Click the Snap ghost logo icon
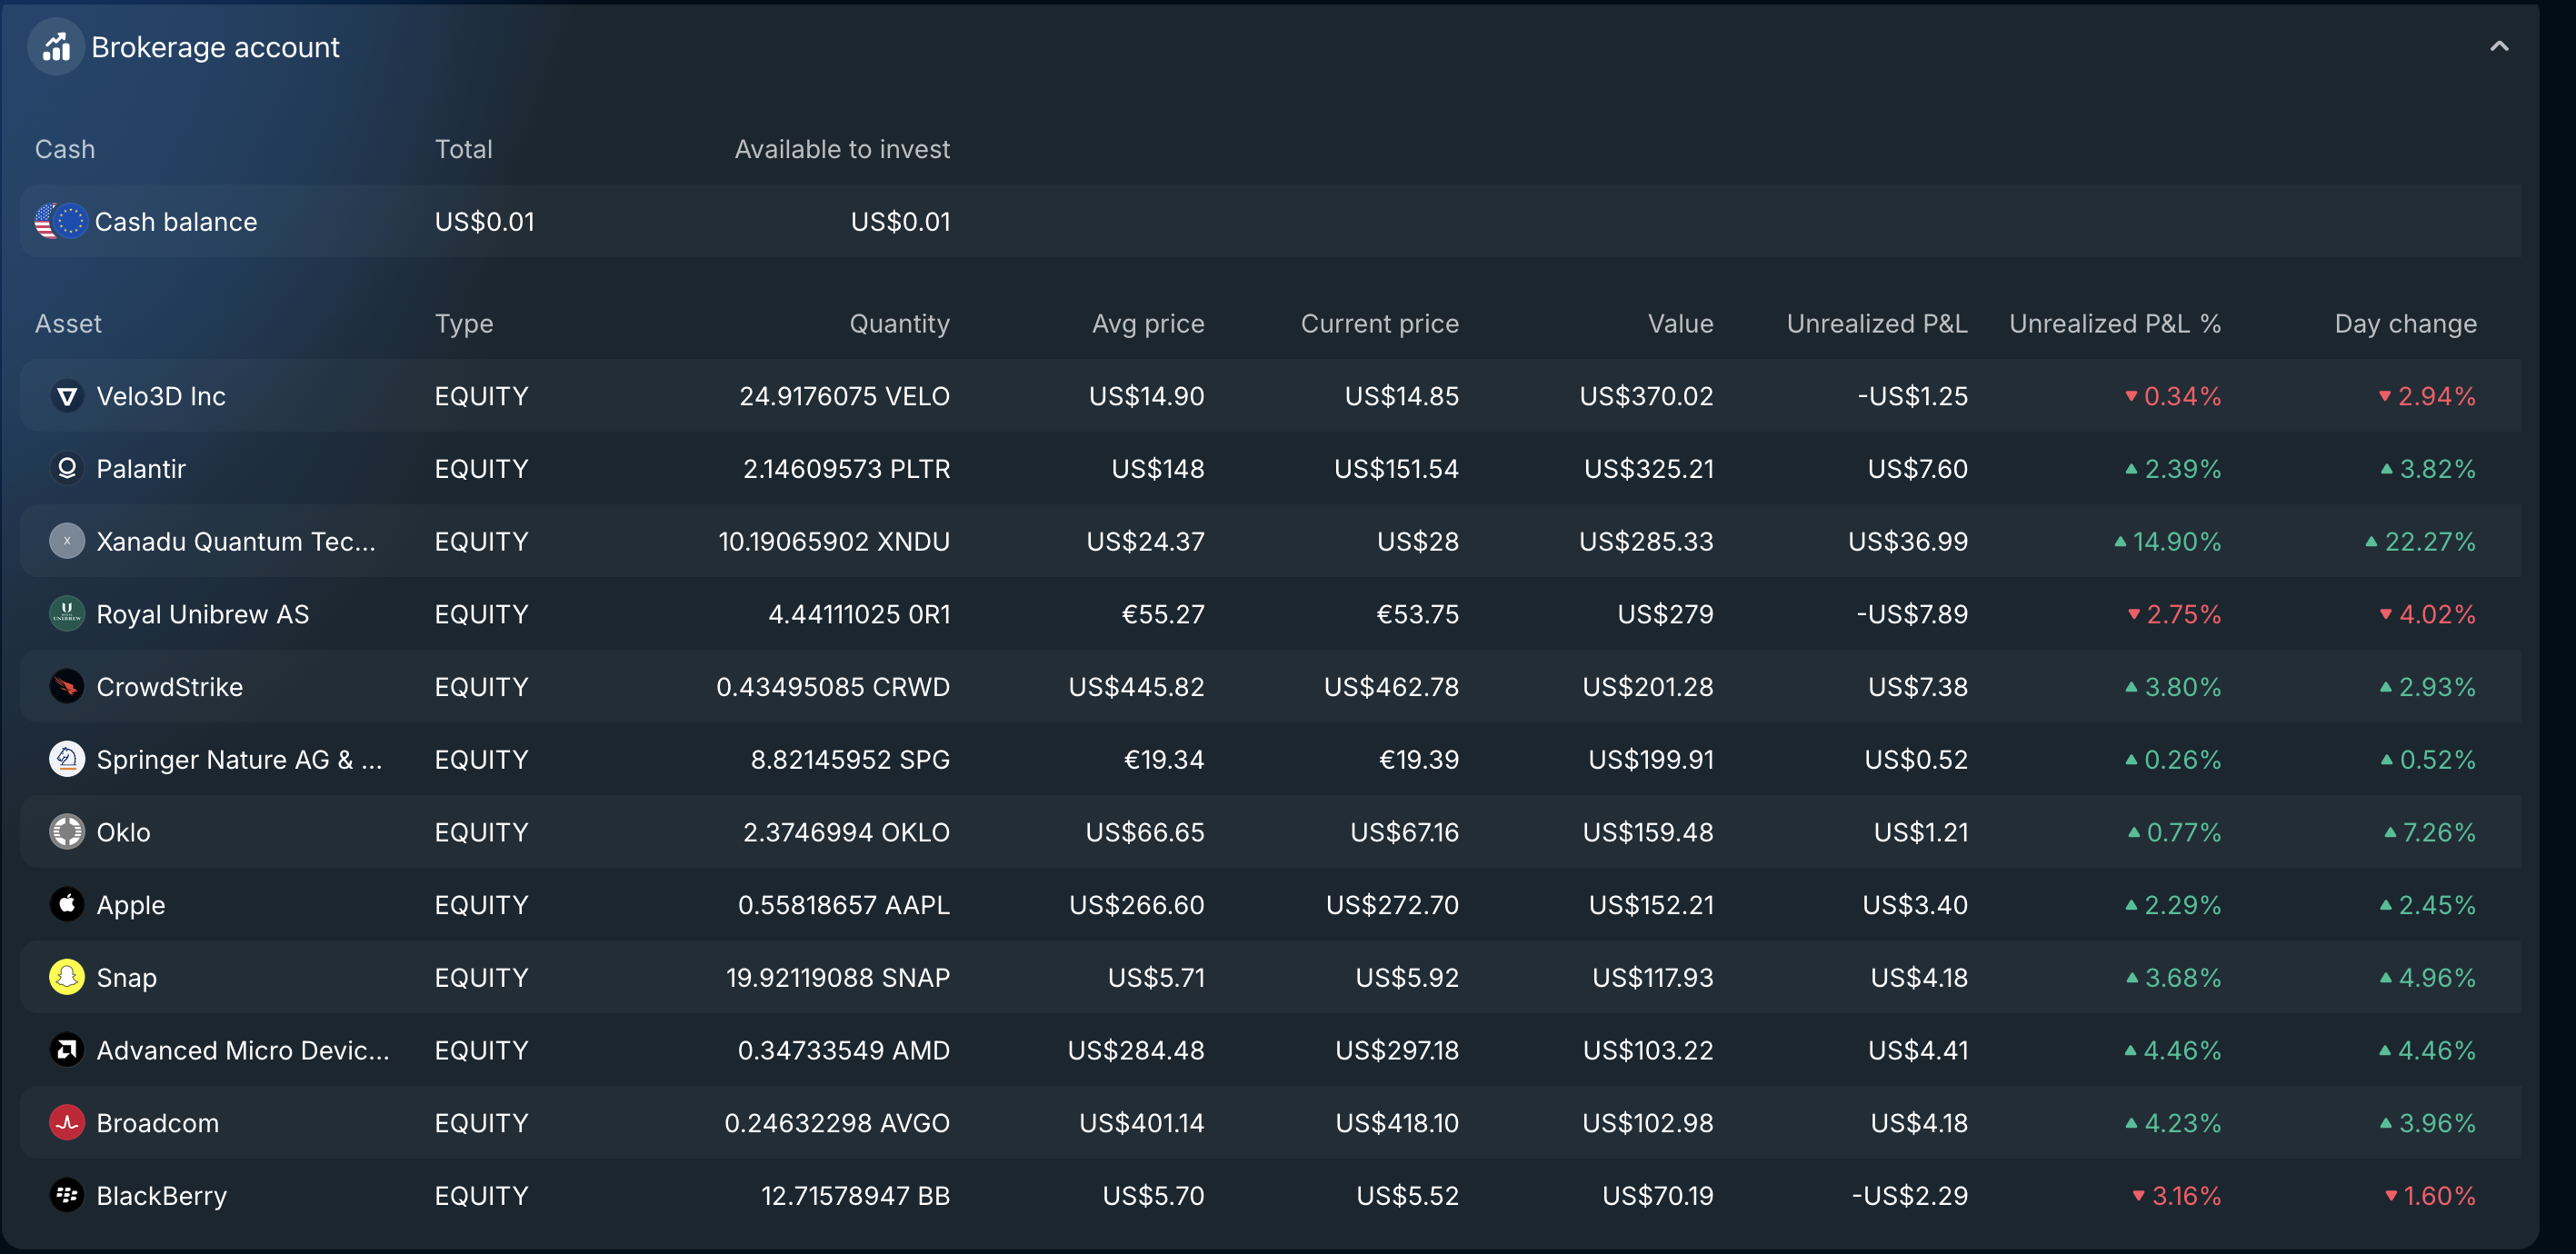Screen dimensions: 2576x1254 coord(67,977)
